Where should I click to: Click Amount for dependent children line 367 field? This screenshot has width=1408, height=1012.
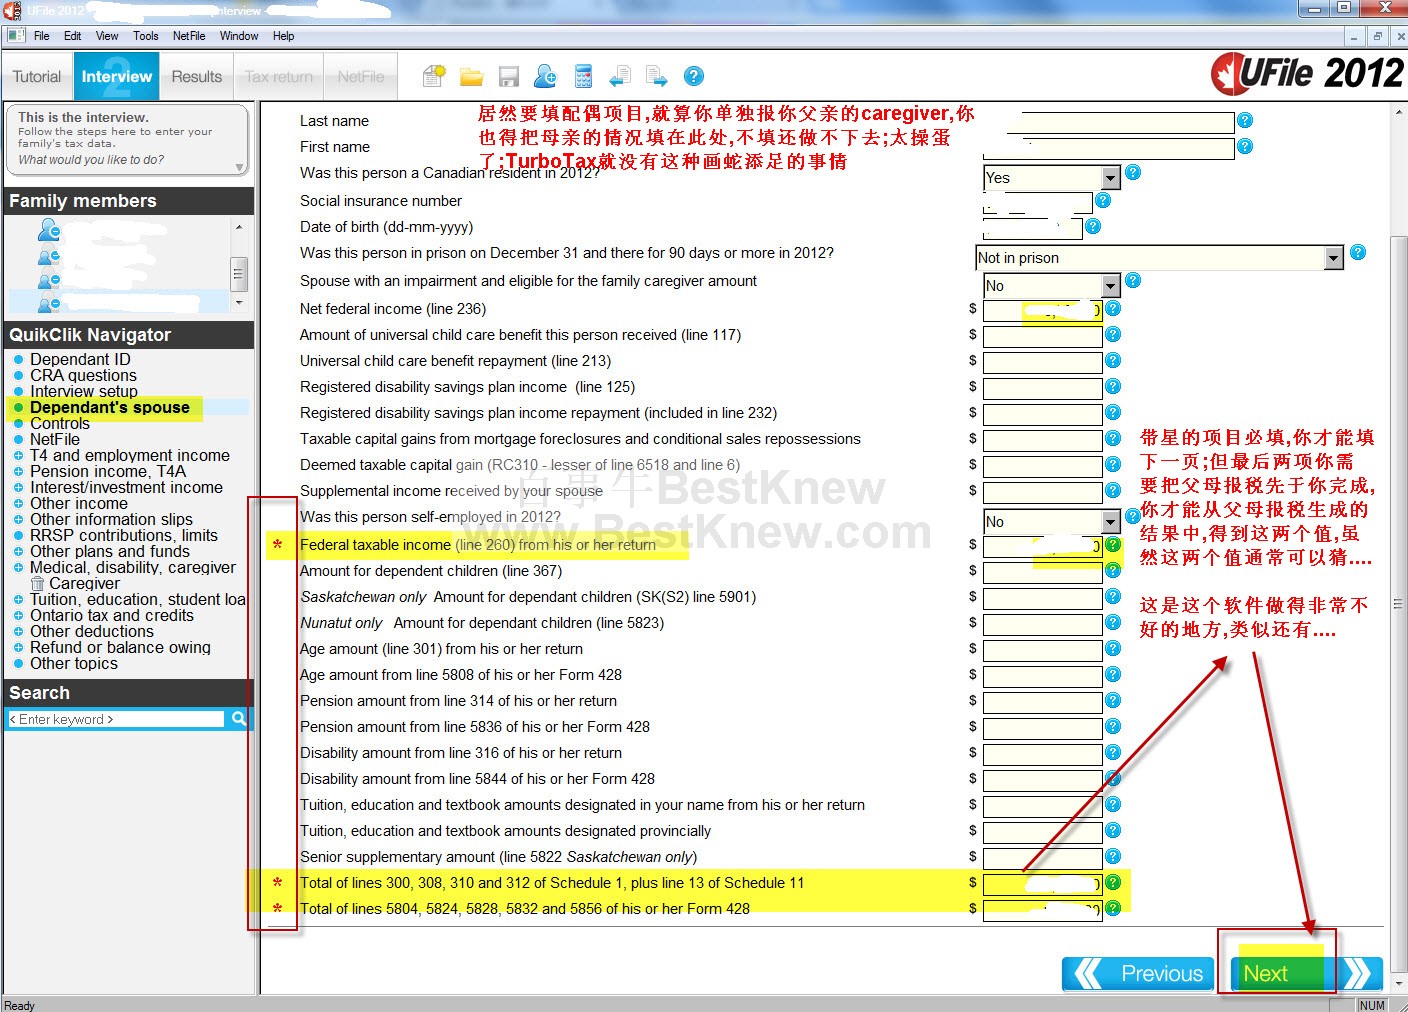point(1042,572)
